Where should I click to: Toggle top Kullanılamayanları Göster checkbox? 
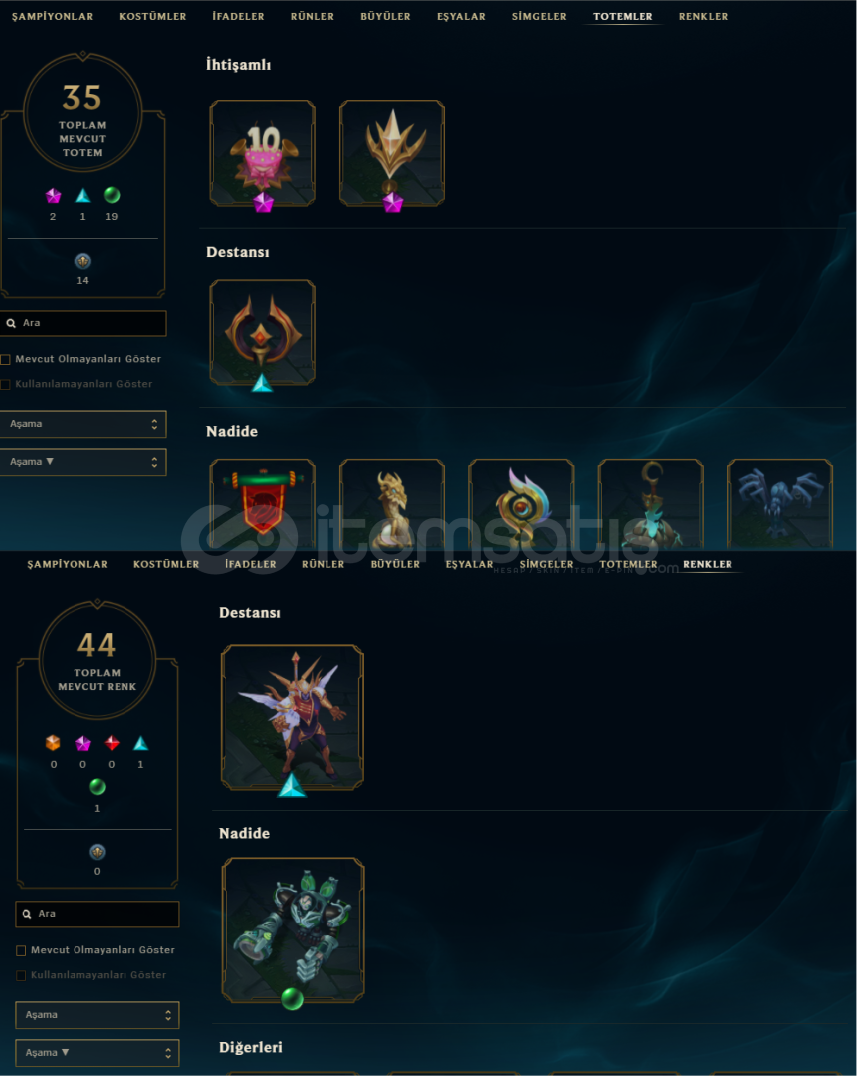6,384
